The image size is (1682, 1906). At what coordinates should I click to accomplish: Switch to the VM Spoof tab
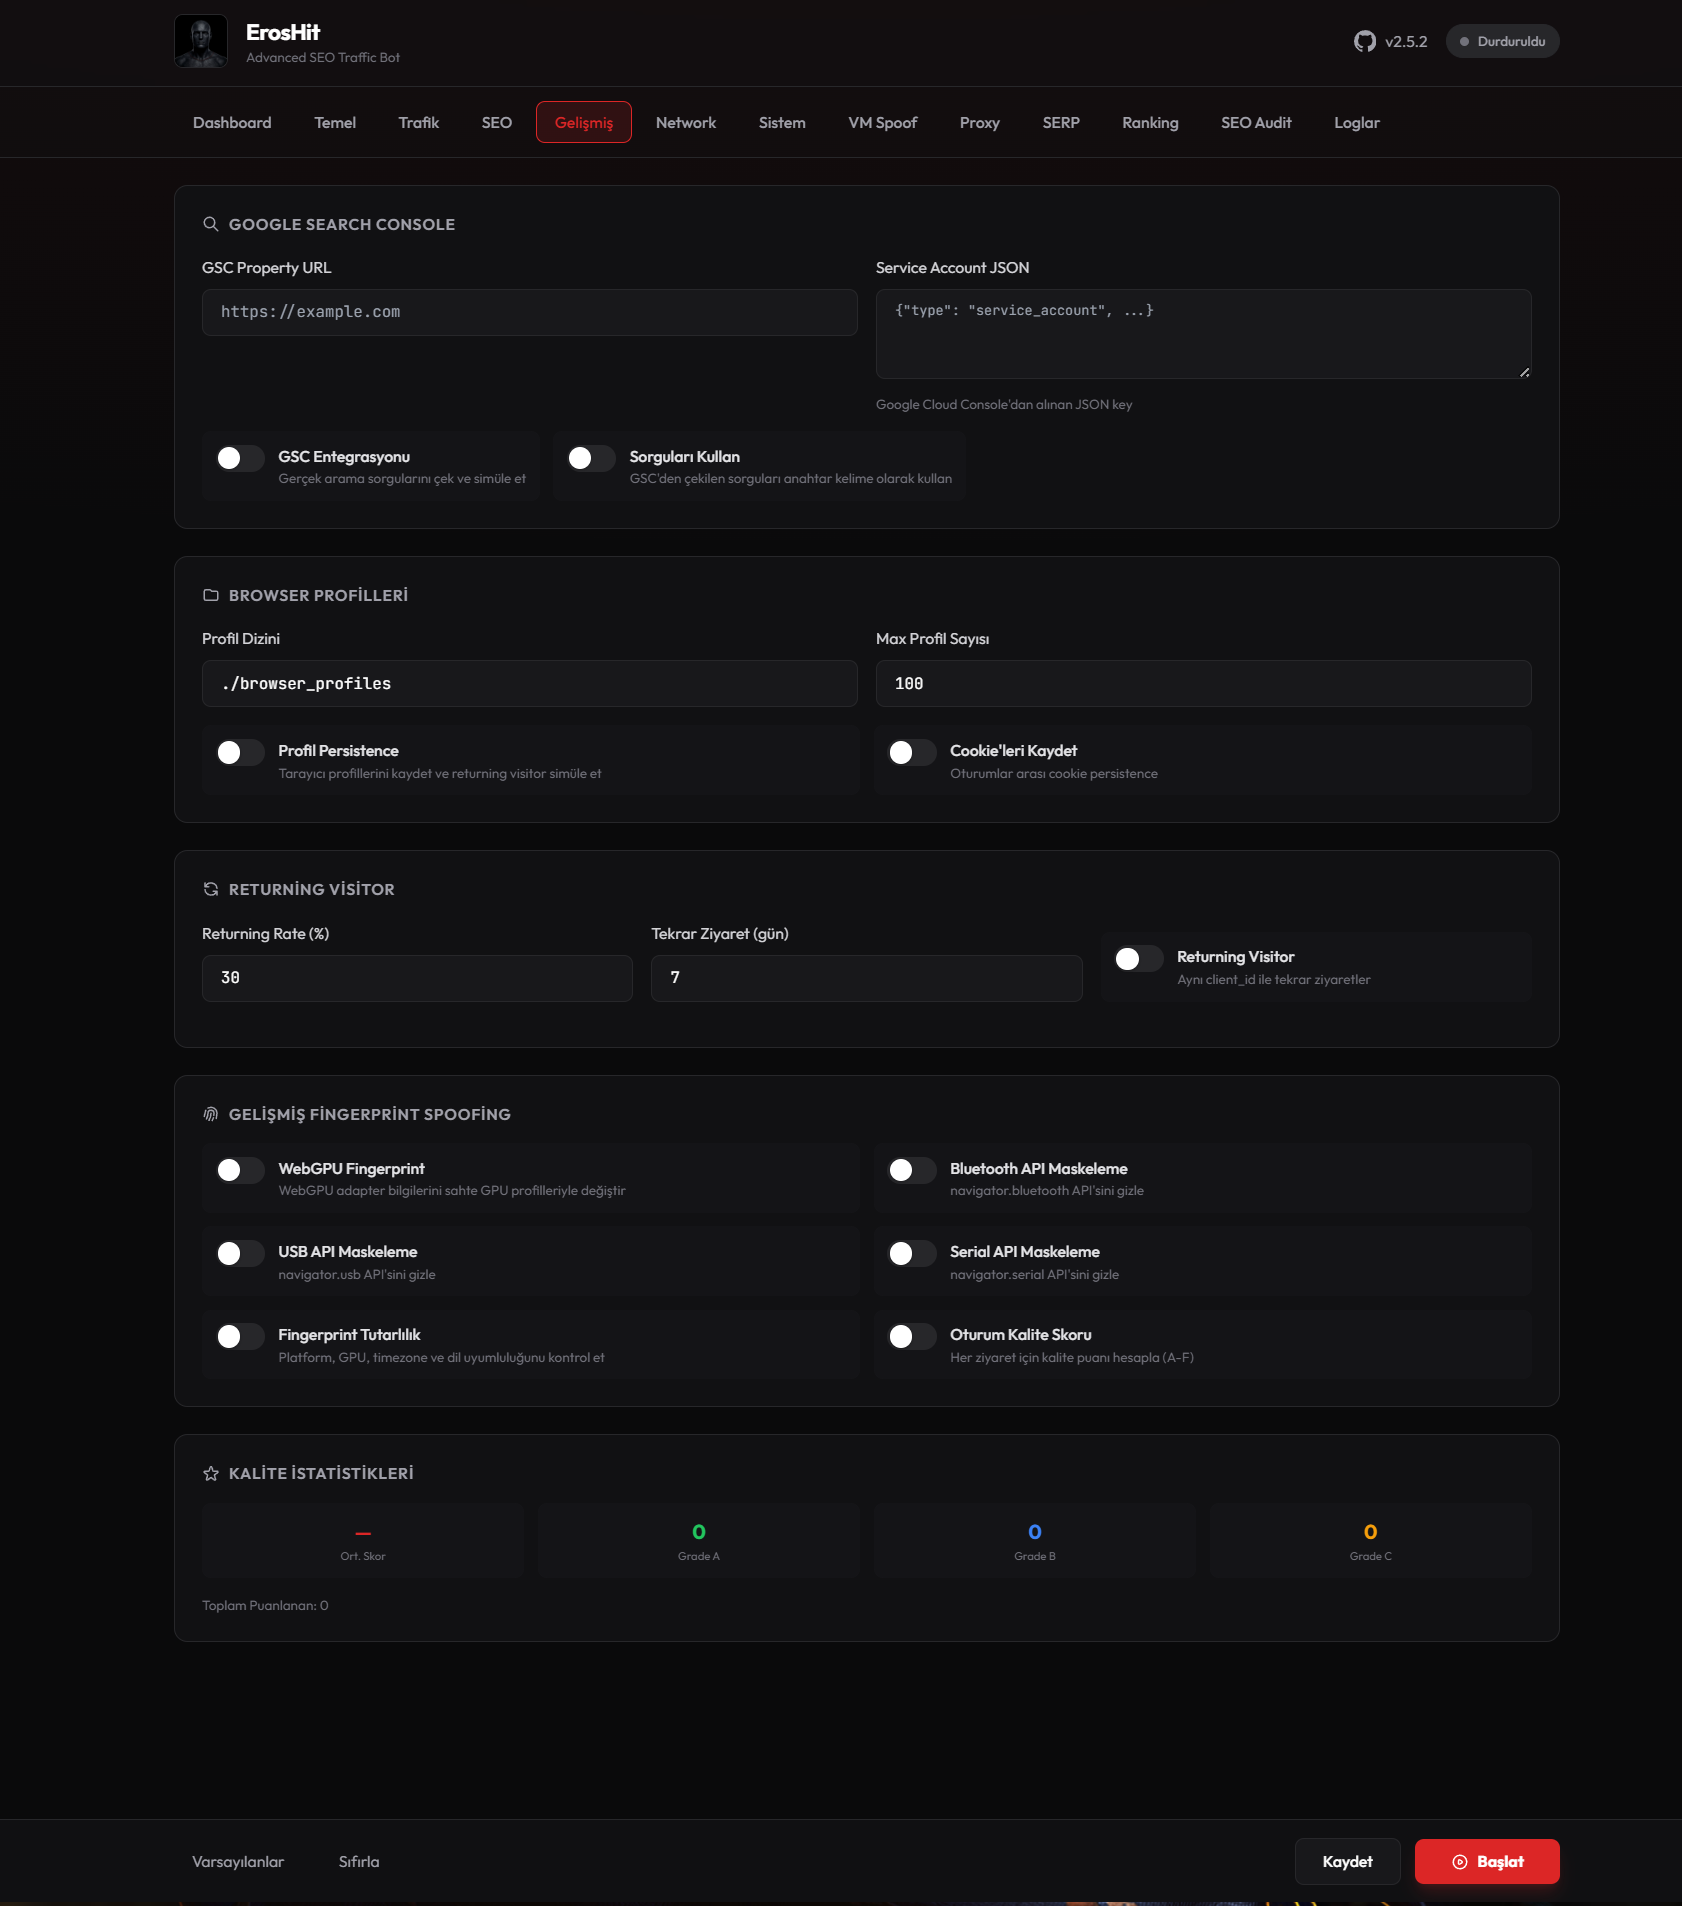[x=882, y=123]
